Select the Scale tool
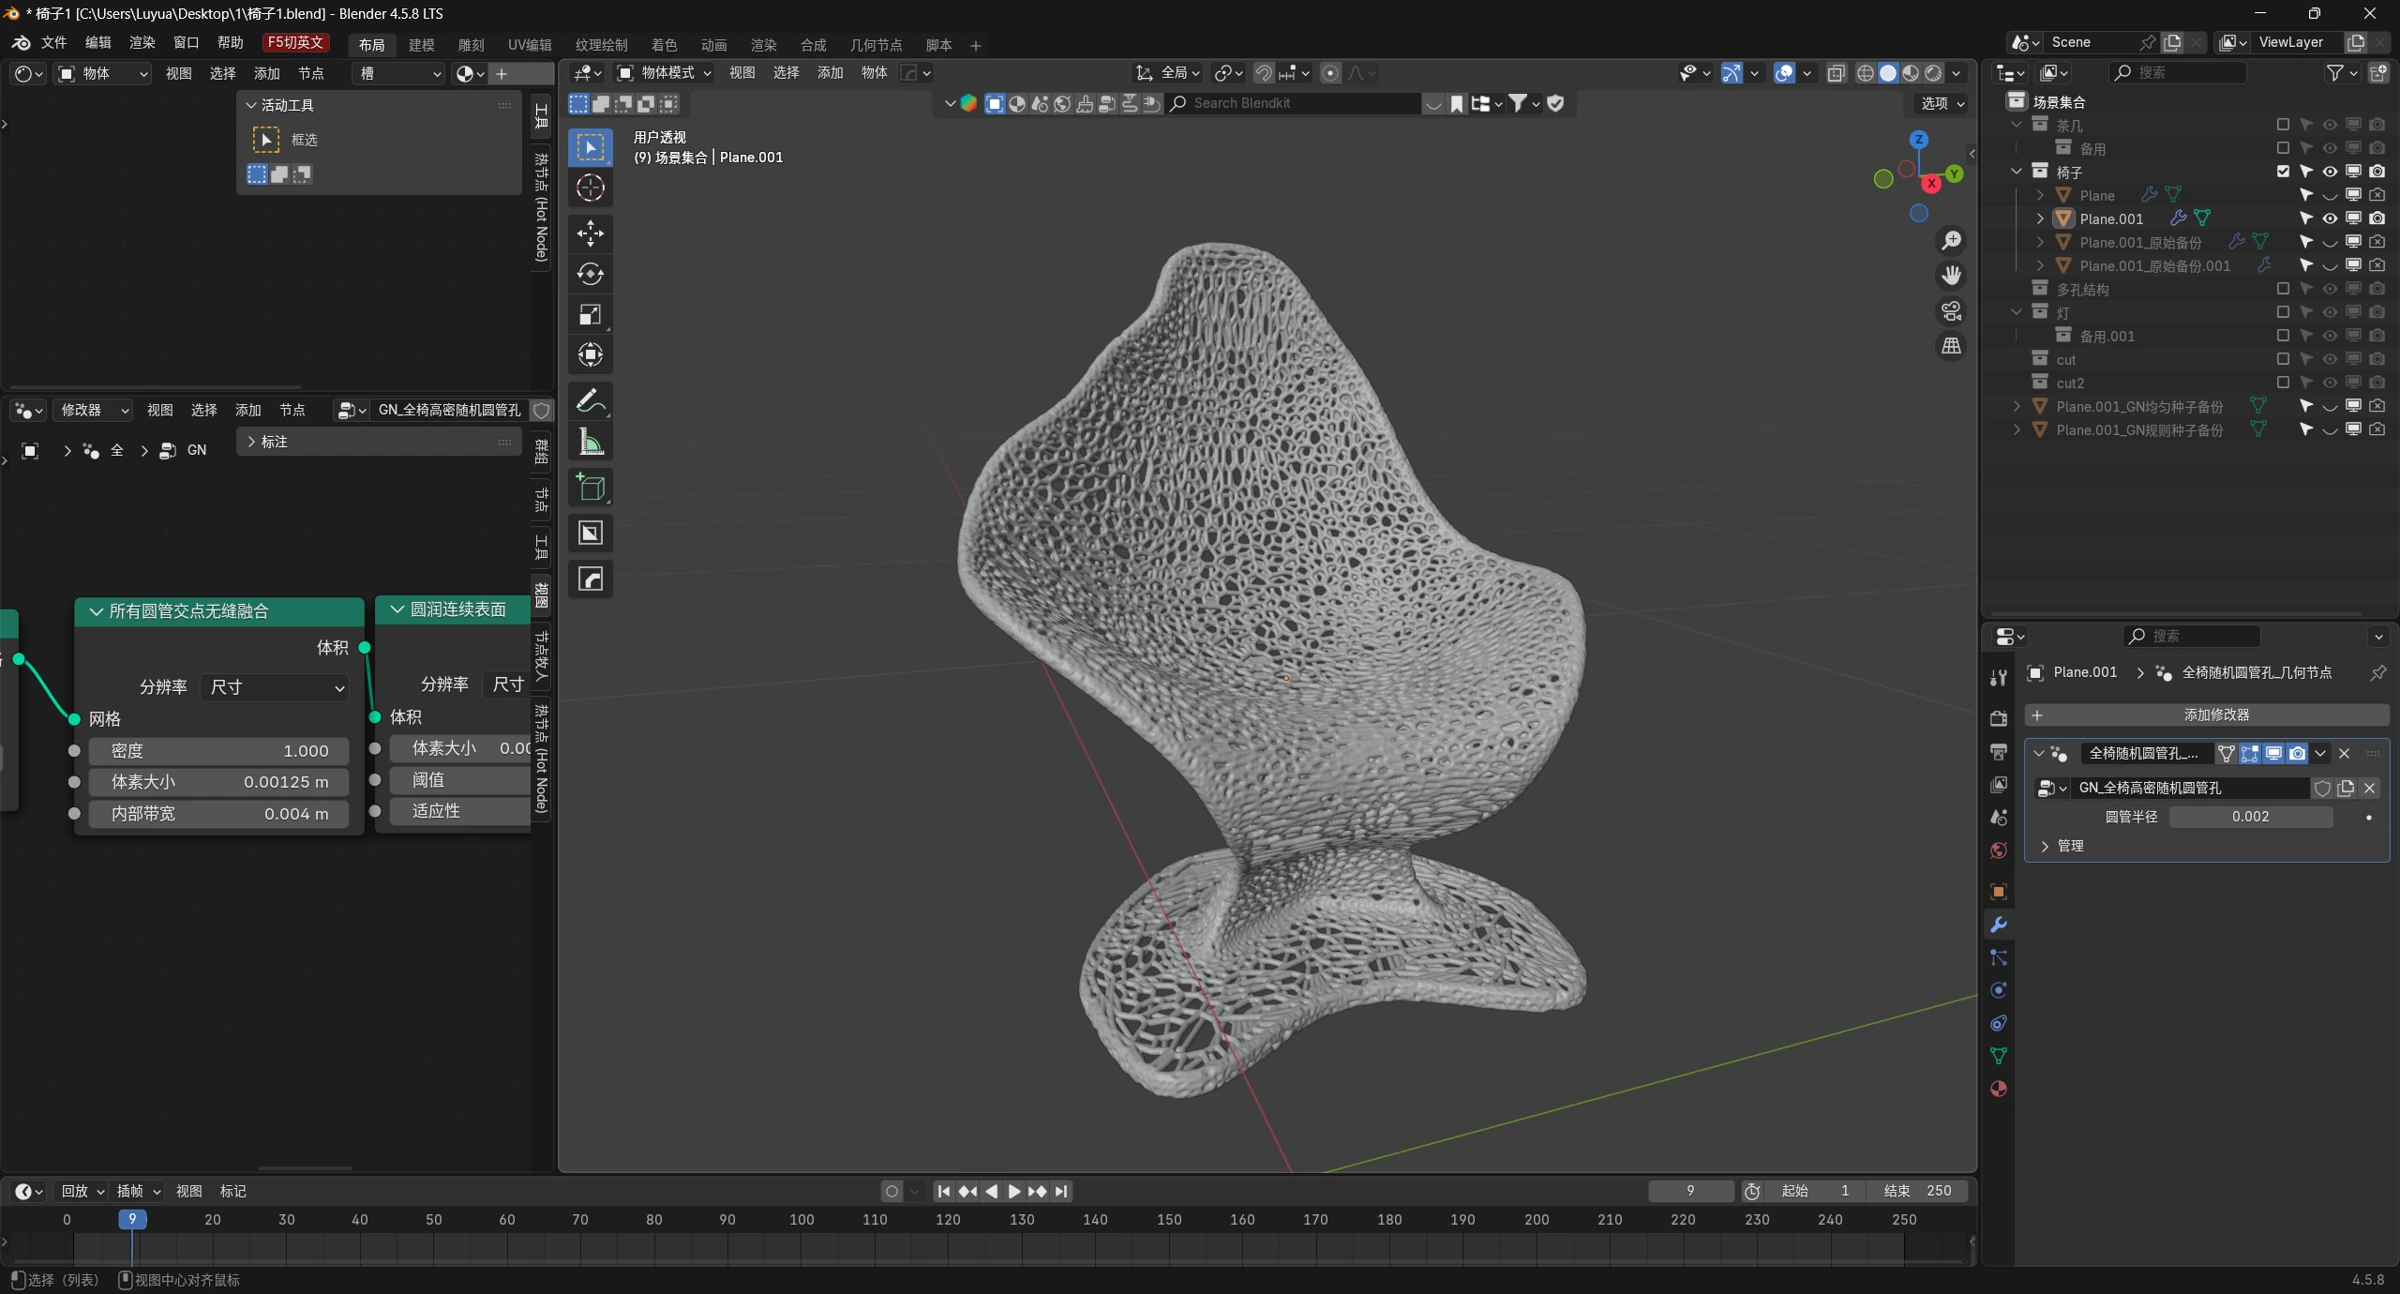Viewport: 2400px width, 1294px height. (x=590, y=314)
